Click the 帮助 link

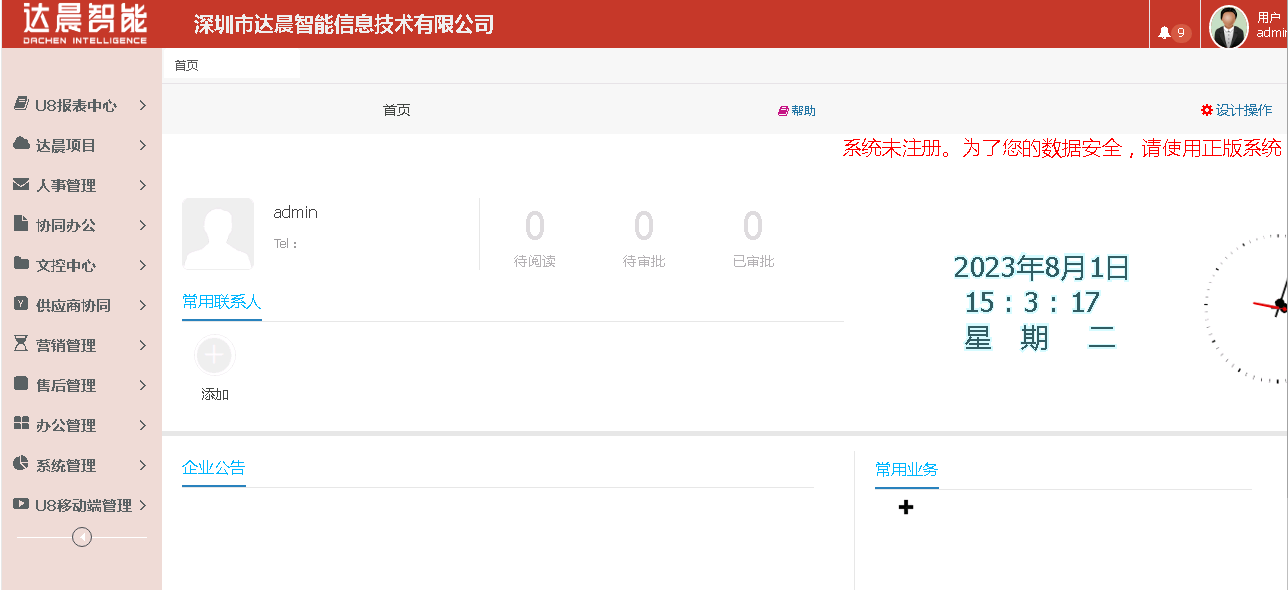coord(803,111)
